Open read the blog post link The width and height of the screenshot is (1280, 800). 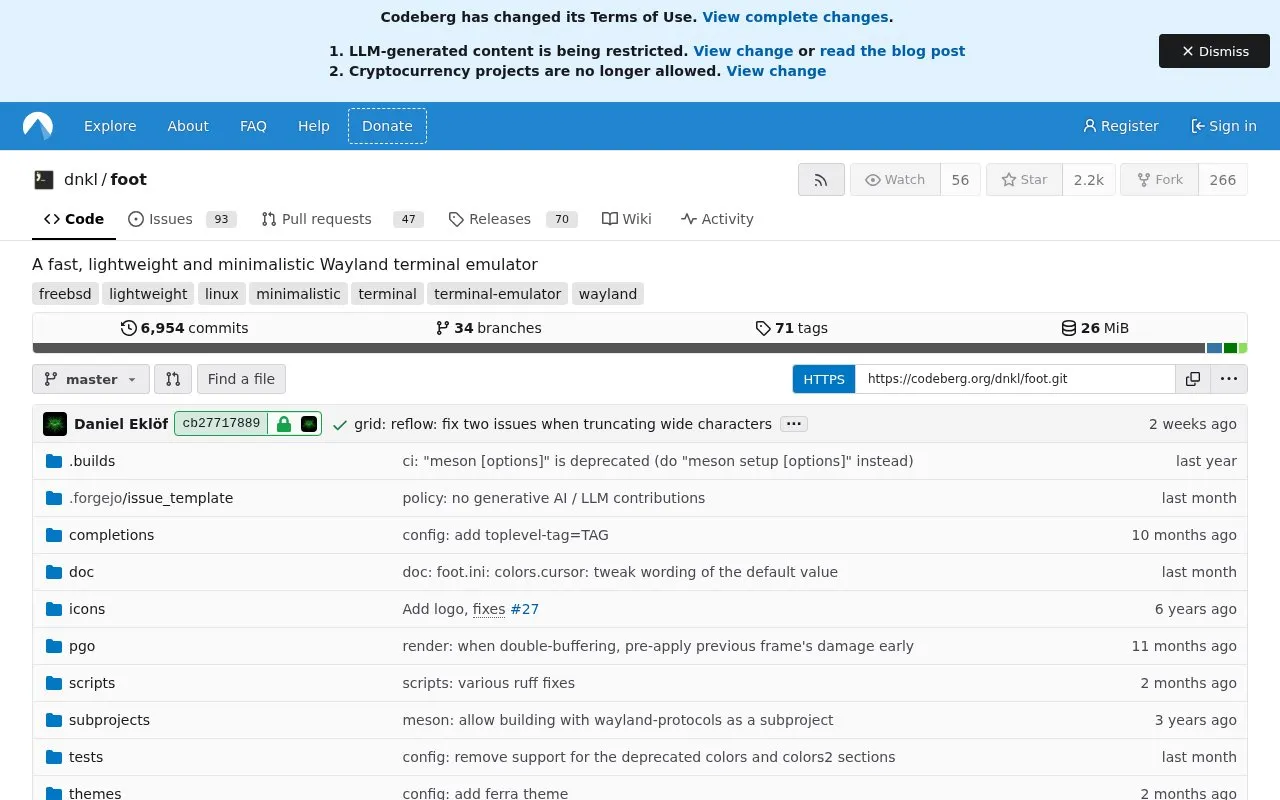coord(892,51)
